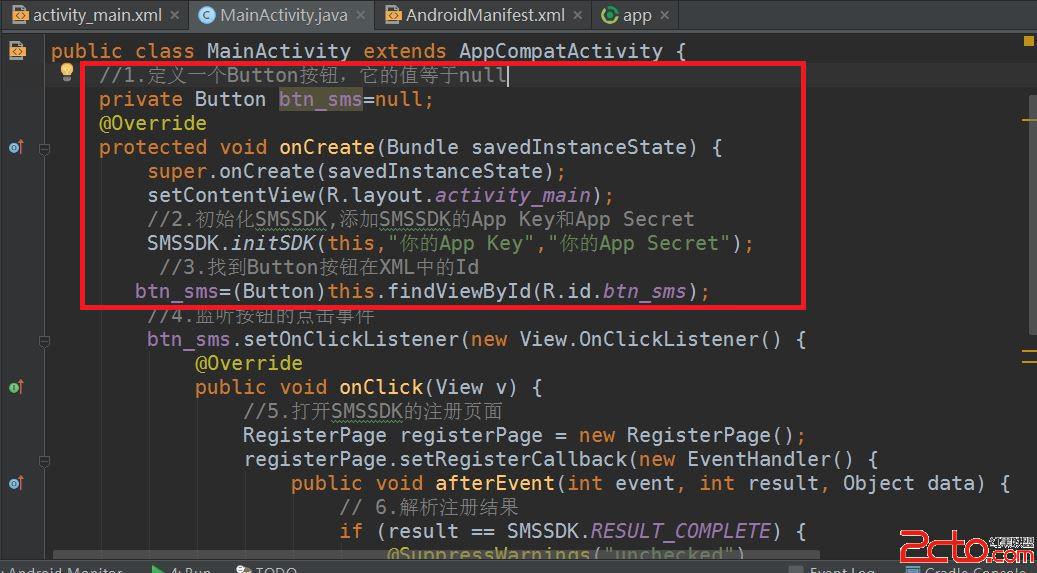Select the MainActivity.java editor tab
Viewport: 1037px width, 573px height.
[283, 15]
